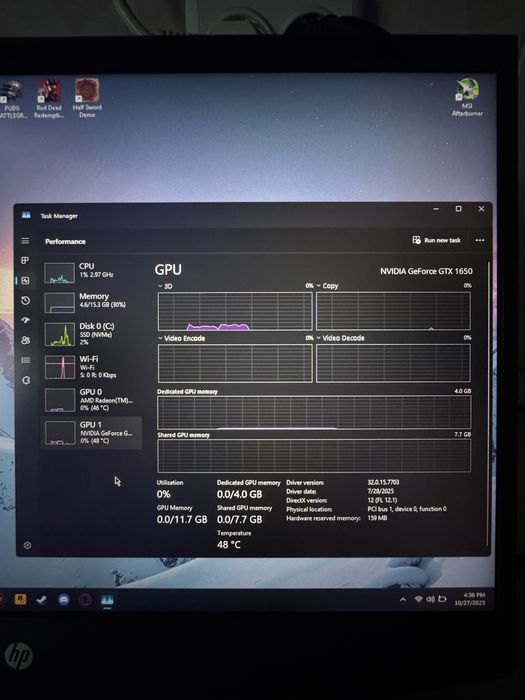Select GPU 1 NVIDIA GeForce entry
This screenshot has height=700, width=525.
coord(92,433)
